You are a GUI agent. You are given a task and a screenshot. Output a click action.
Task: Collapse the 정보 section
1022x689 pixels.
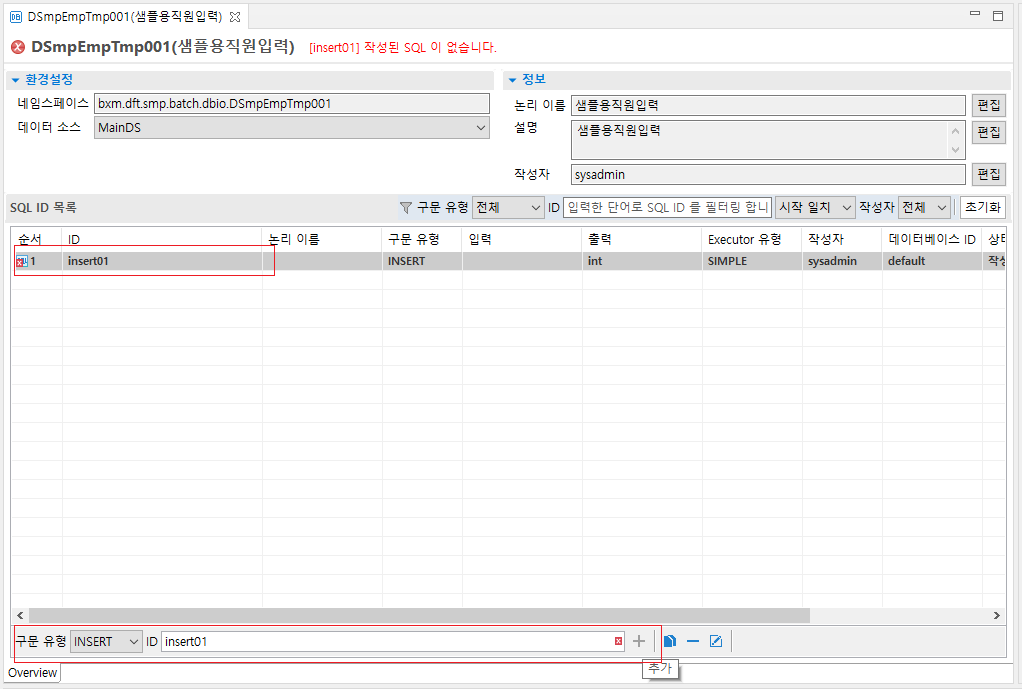510,79
